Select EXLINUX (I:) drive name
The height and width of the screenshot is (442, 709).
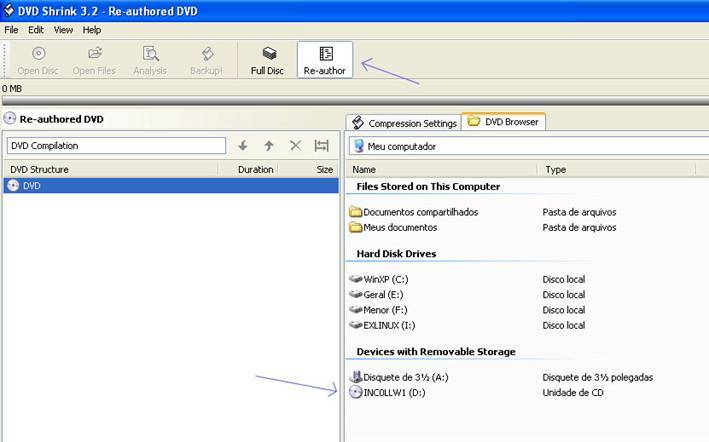389,325
